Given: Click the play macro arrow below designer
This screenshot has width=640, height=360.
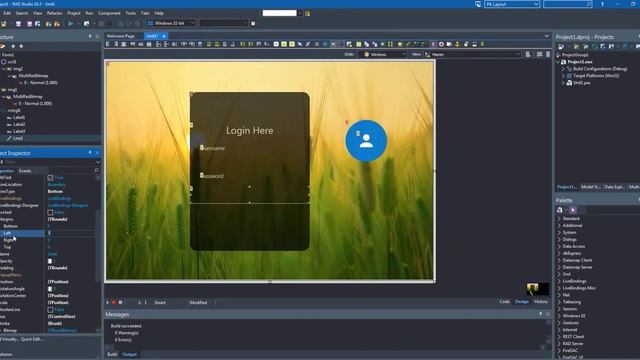Looking at the screenshot, I should pyautogui.click(x=108, y=302).
